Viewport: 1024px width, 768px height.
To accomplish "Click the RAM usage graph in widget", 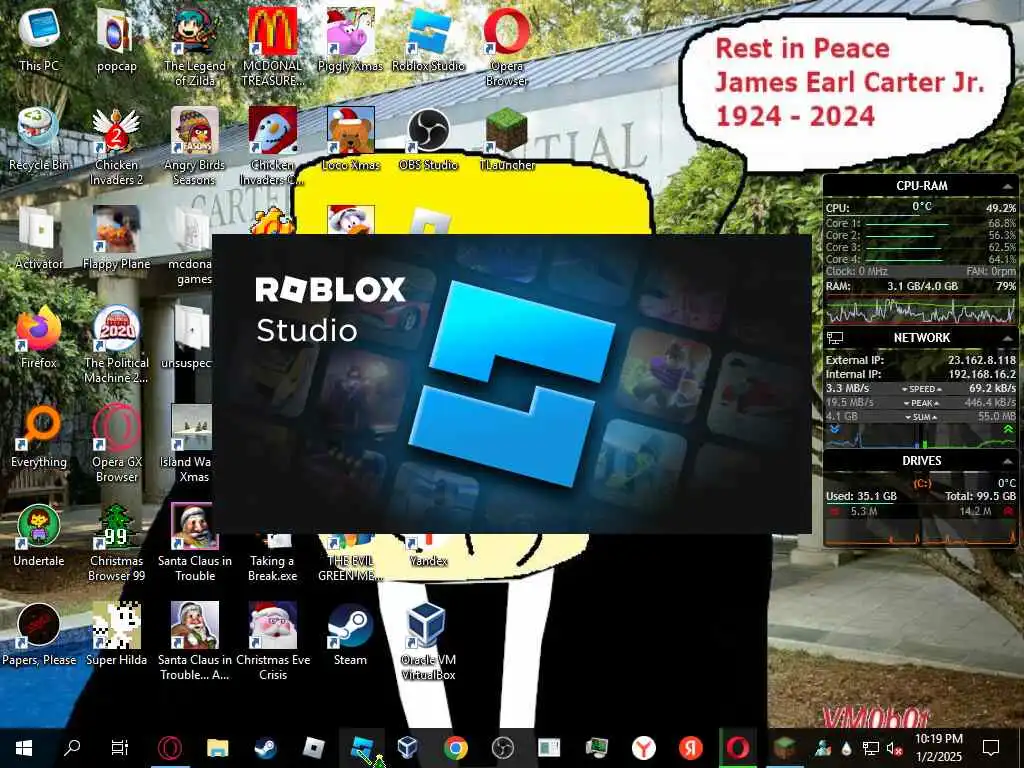I will [921, 310].
